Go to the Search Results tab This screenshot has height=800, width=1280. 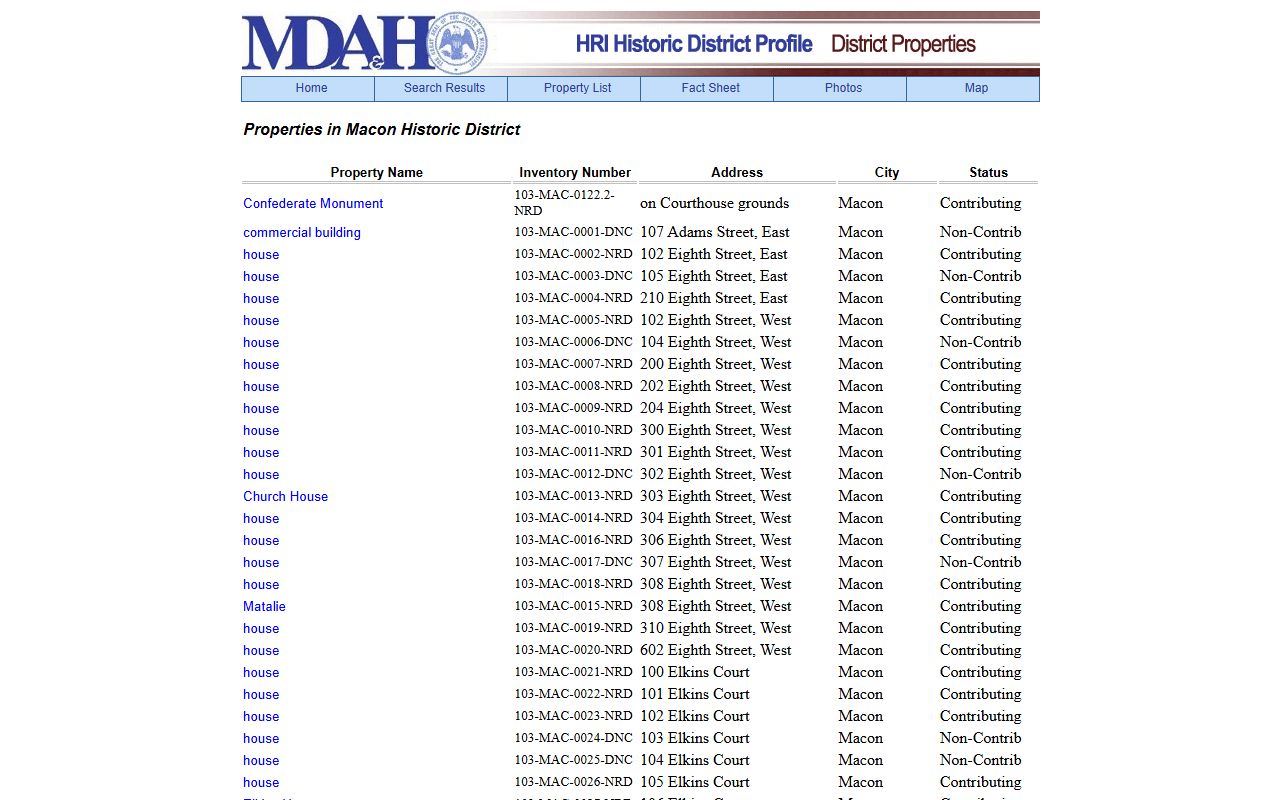441,89
